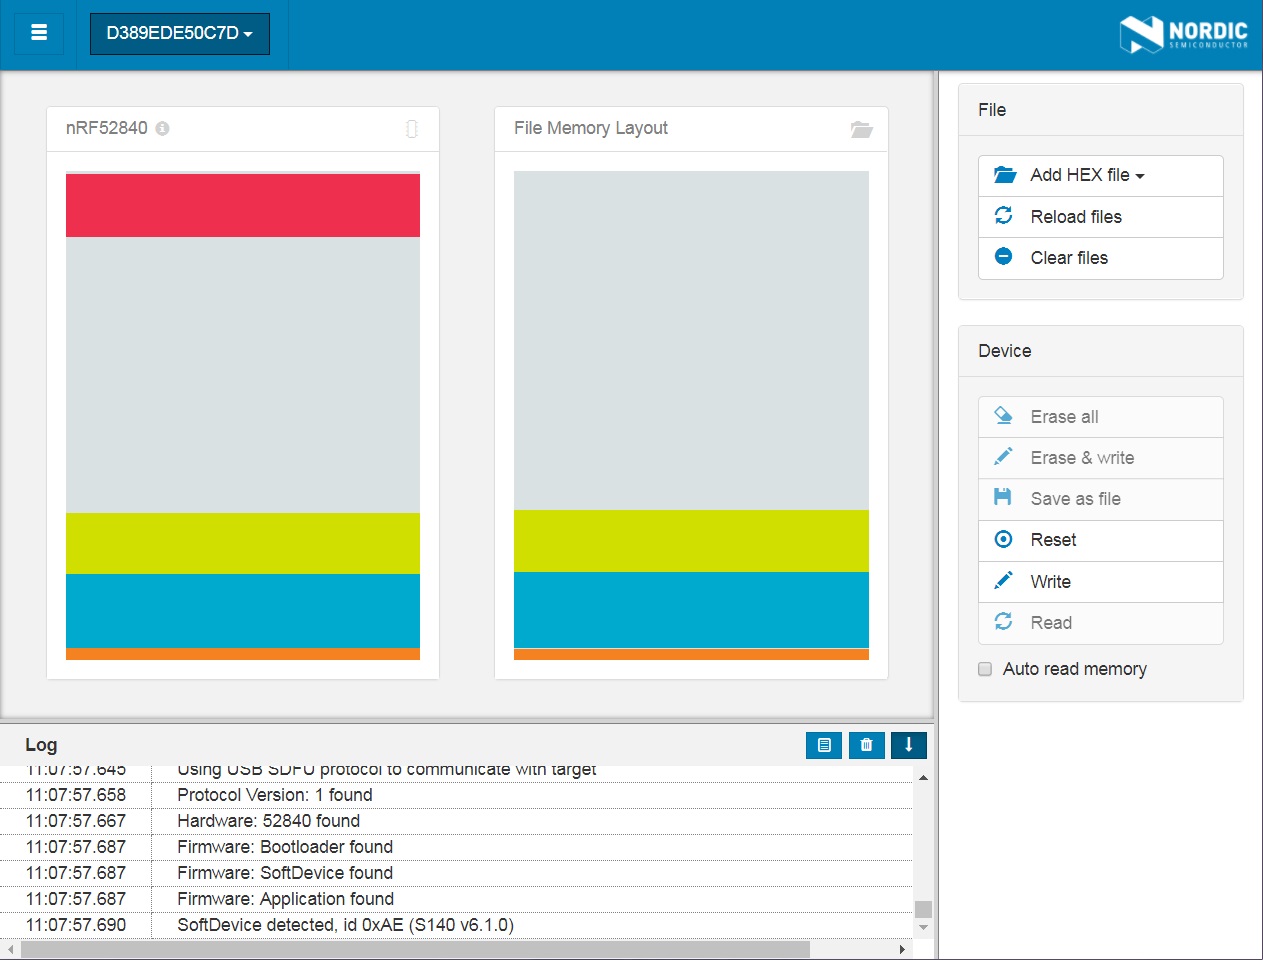Viewport: 1263px width, 960px height.
Task: Open the hamburger main menu
Action: click(x=39, y=33)
